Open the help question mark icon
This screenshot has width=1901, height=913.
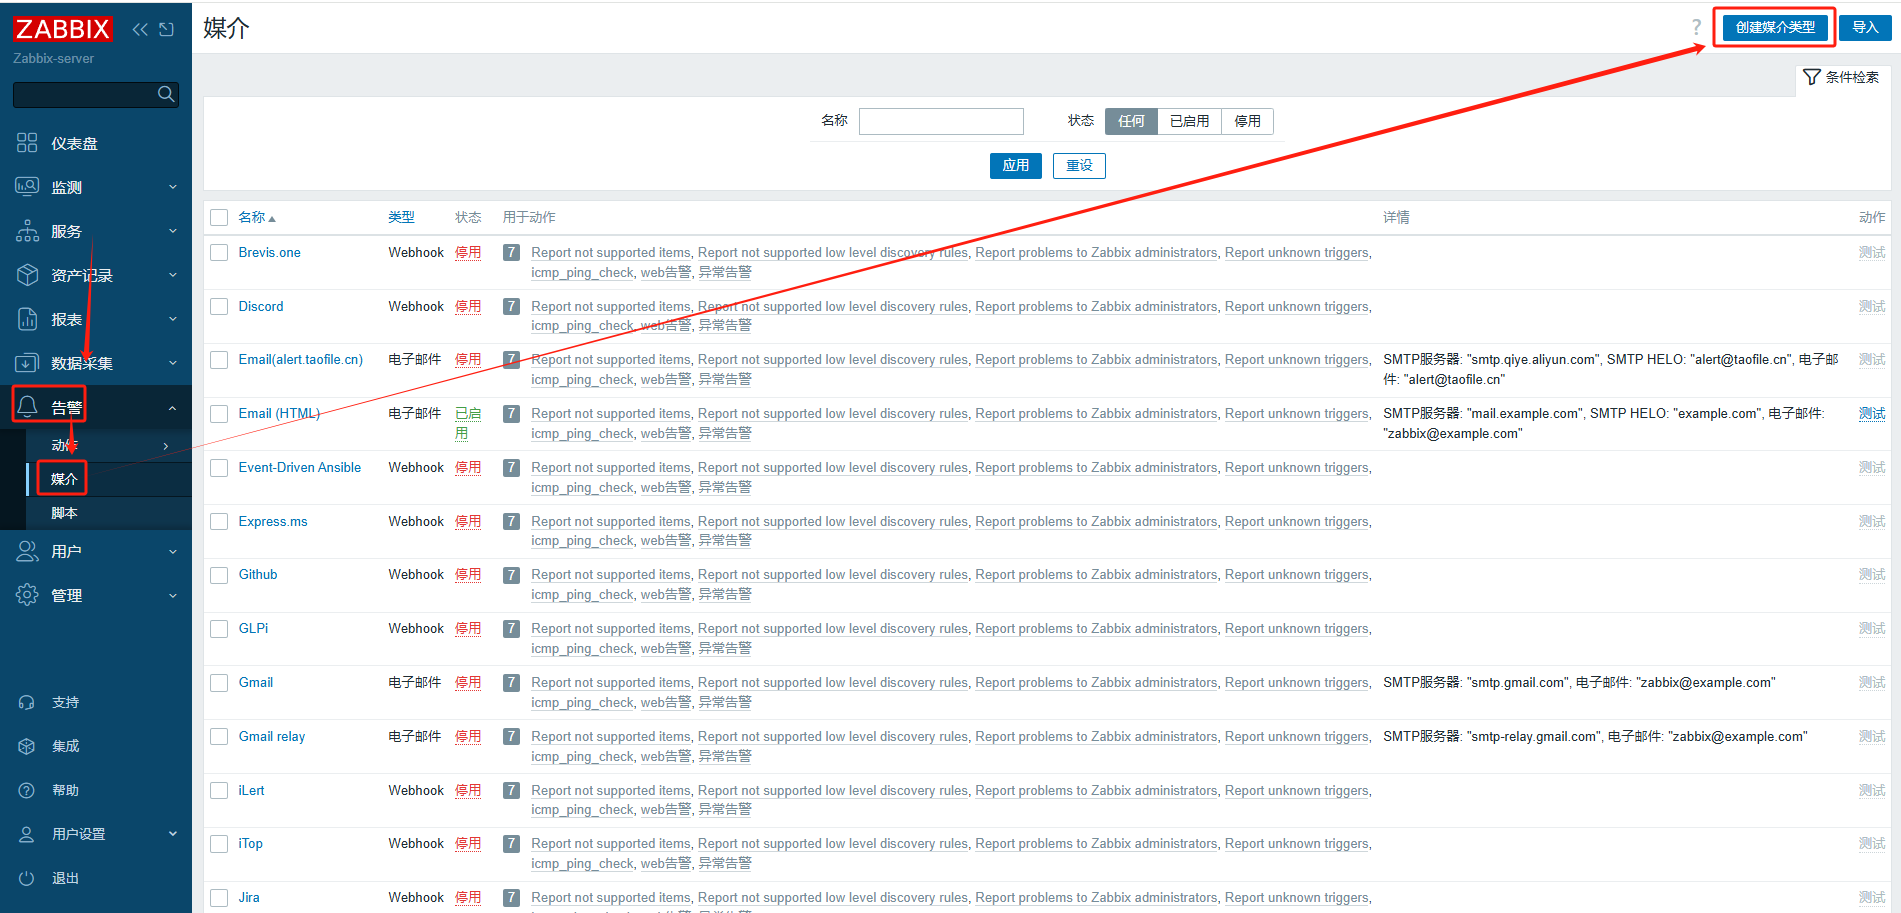click(1696, 27)
